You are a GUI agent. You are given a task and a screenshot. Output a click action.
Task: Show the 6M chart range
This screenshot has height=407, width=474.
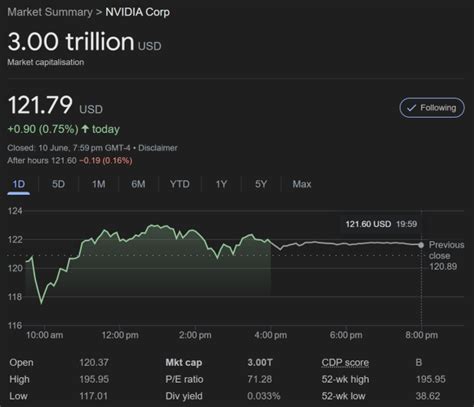click(138, 184)
